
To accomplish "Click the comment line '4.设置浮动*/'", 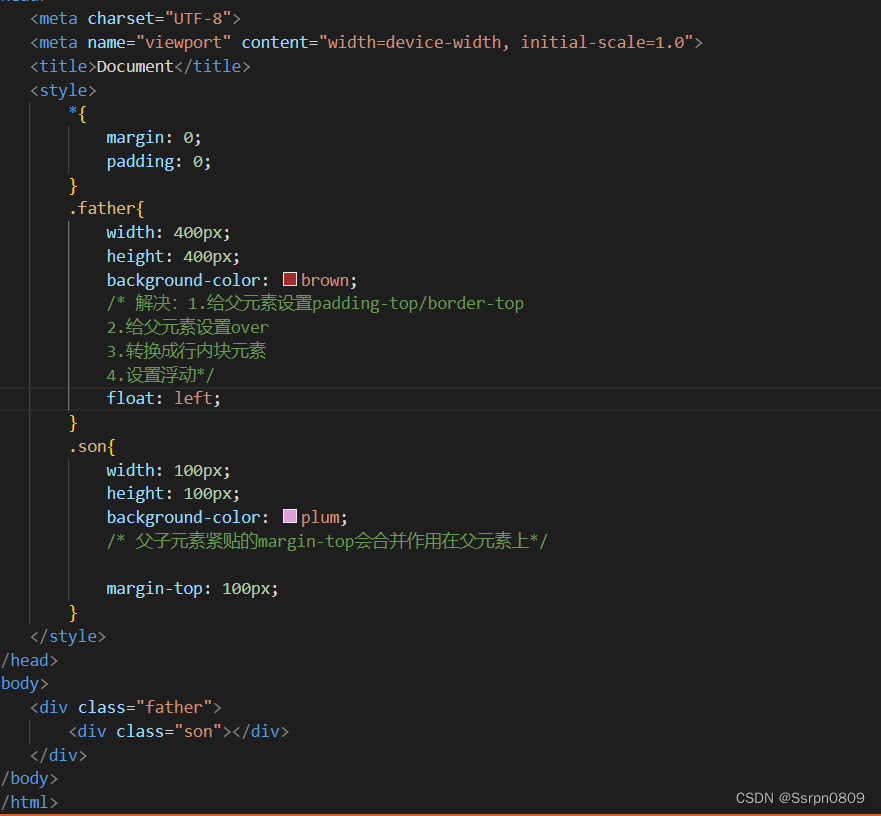I will pos(161,375).
